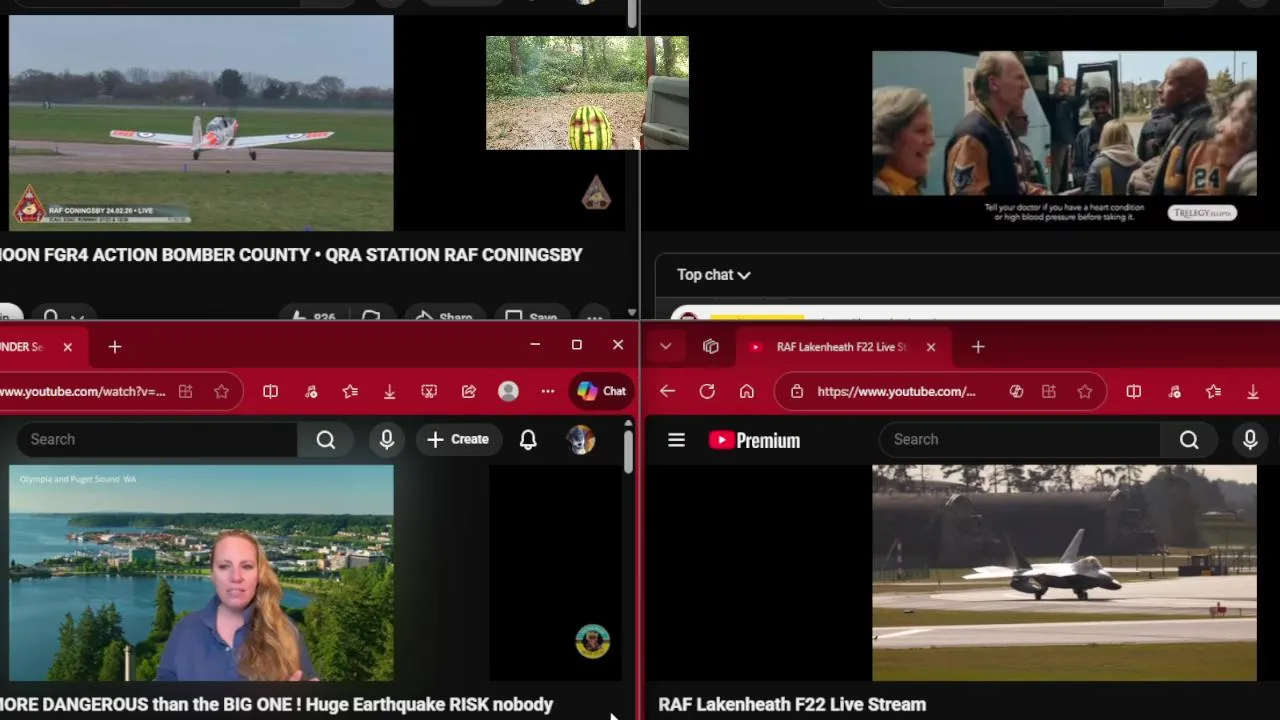This screenshot has height=720, width=1280.
Task: Focus the YouTube Search box in bottom-left window
Action: click(x=157, y=439)
